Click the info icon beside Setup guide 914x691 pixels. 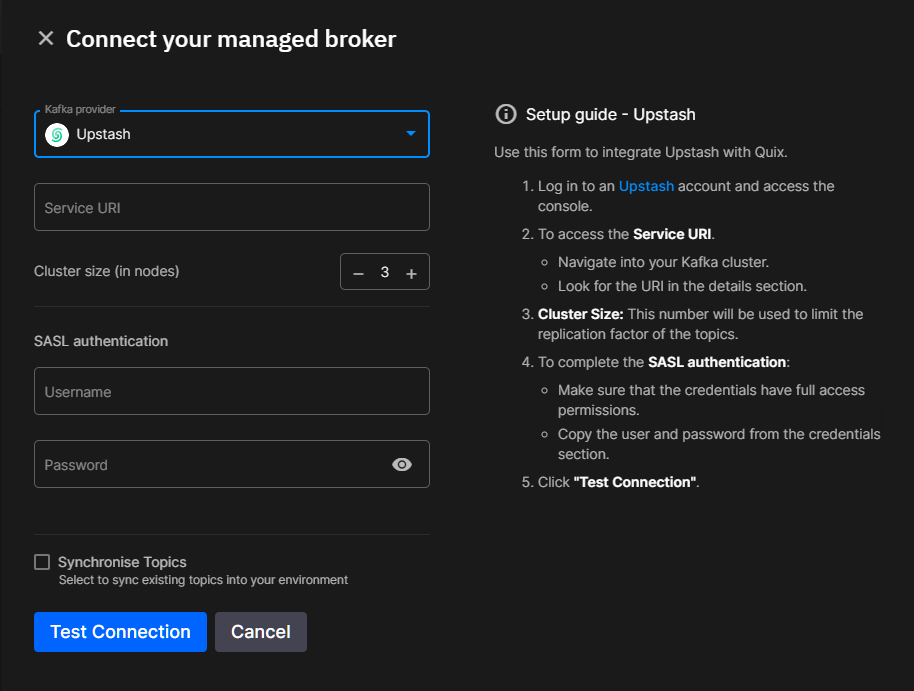pyautogui.click(x=506, y=114)
